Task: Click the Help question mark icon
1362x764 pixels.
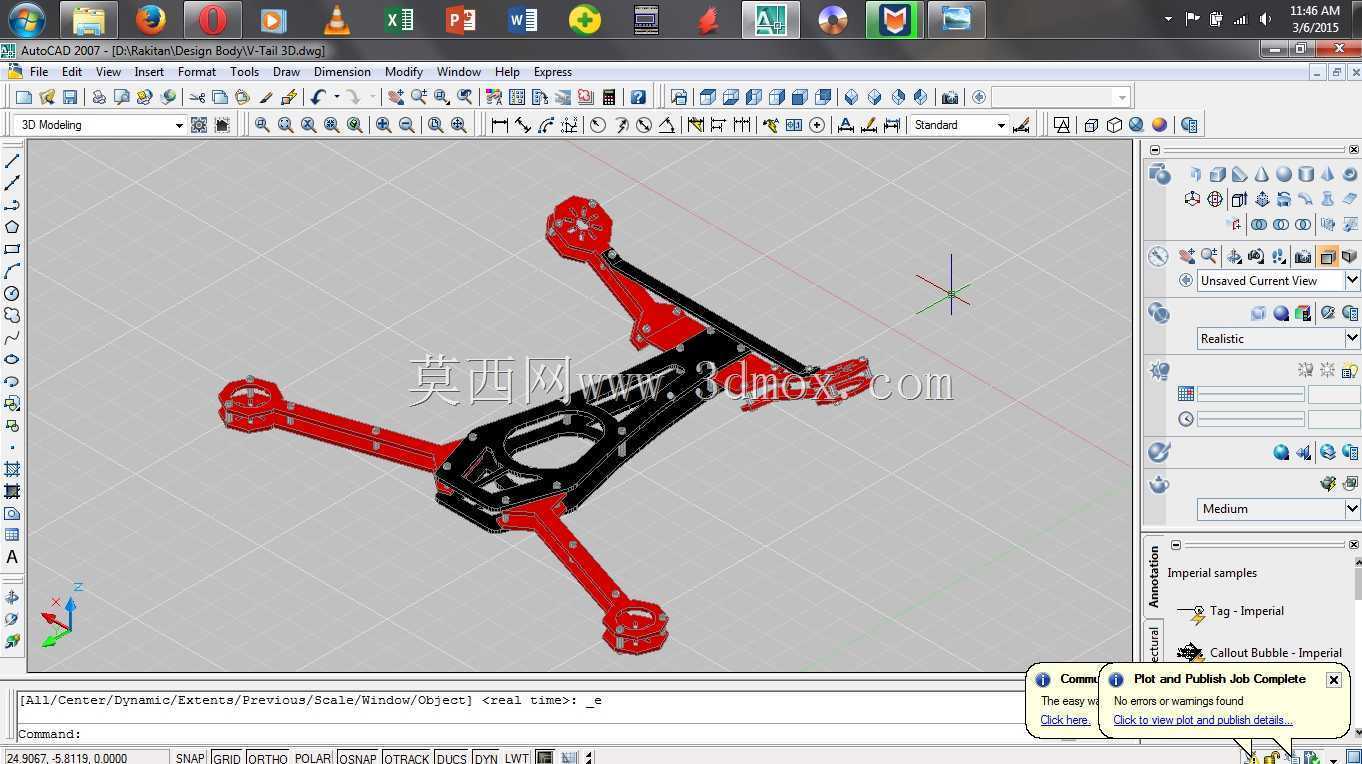Action: tap(638, 97)
